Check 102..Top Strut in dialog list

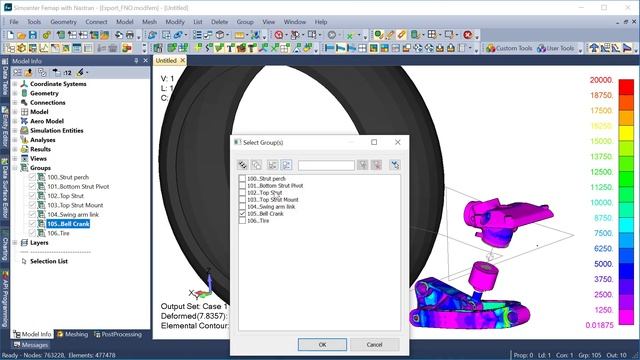click(x=242, y=193)
